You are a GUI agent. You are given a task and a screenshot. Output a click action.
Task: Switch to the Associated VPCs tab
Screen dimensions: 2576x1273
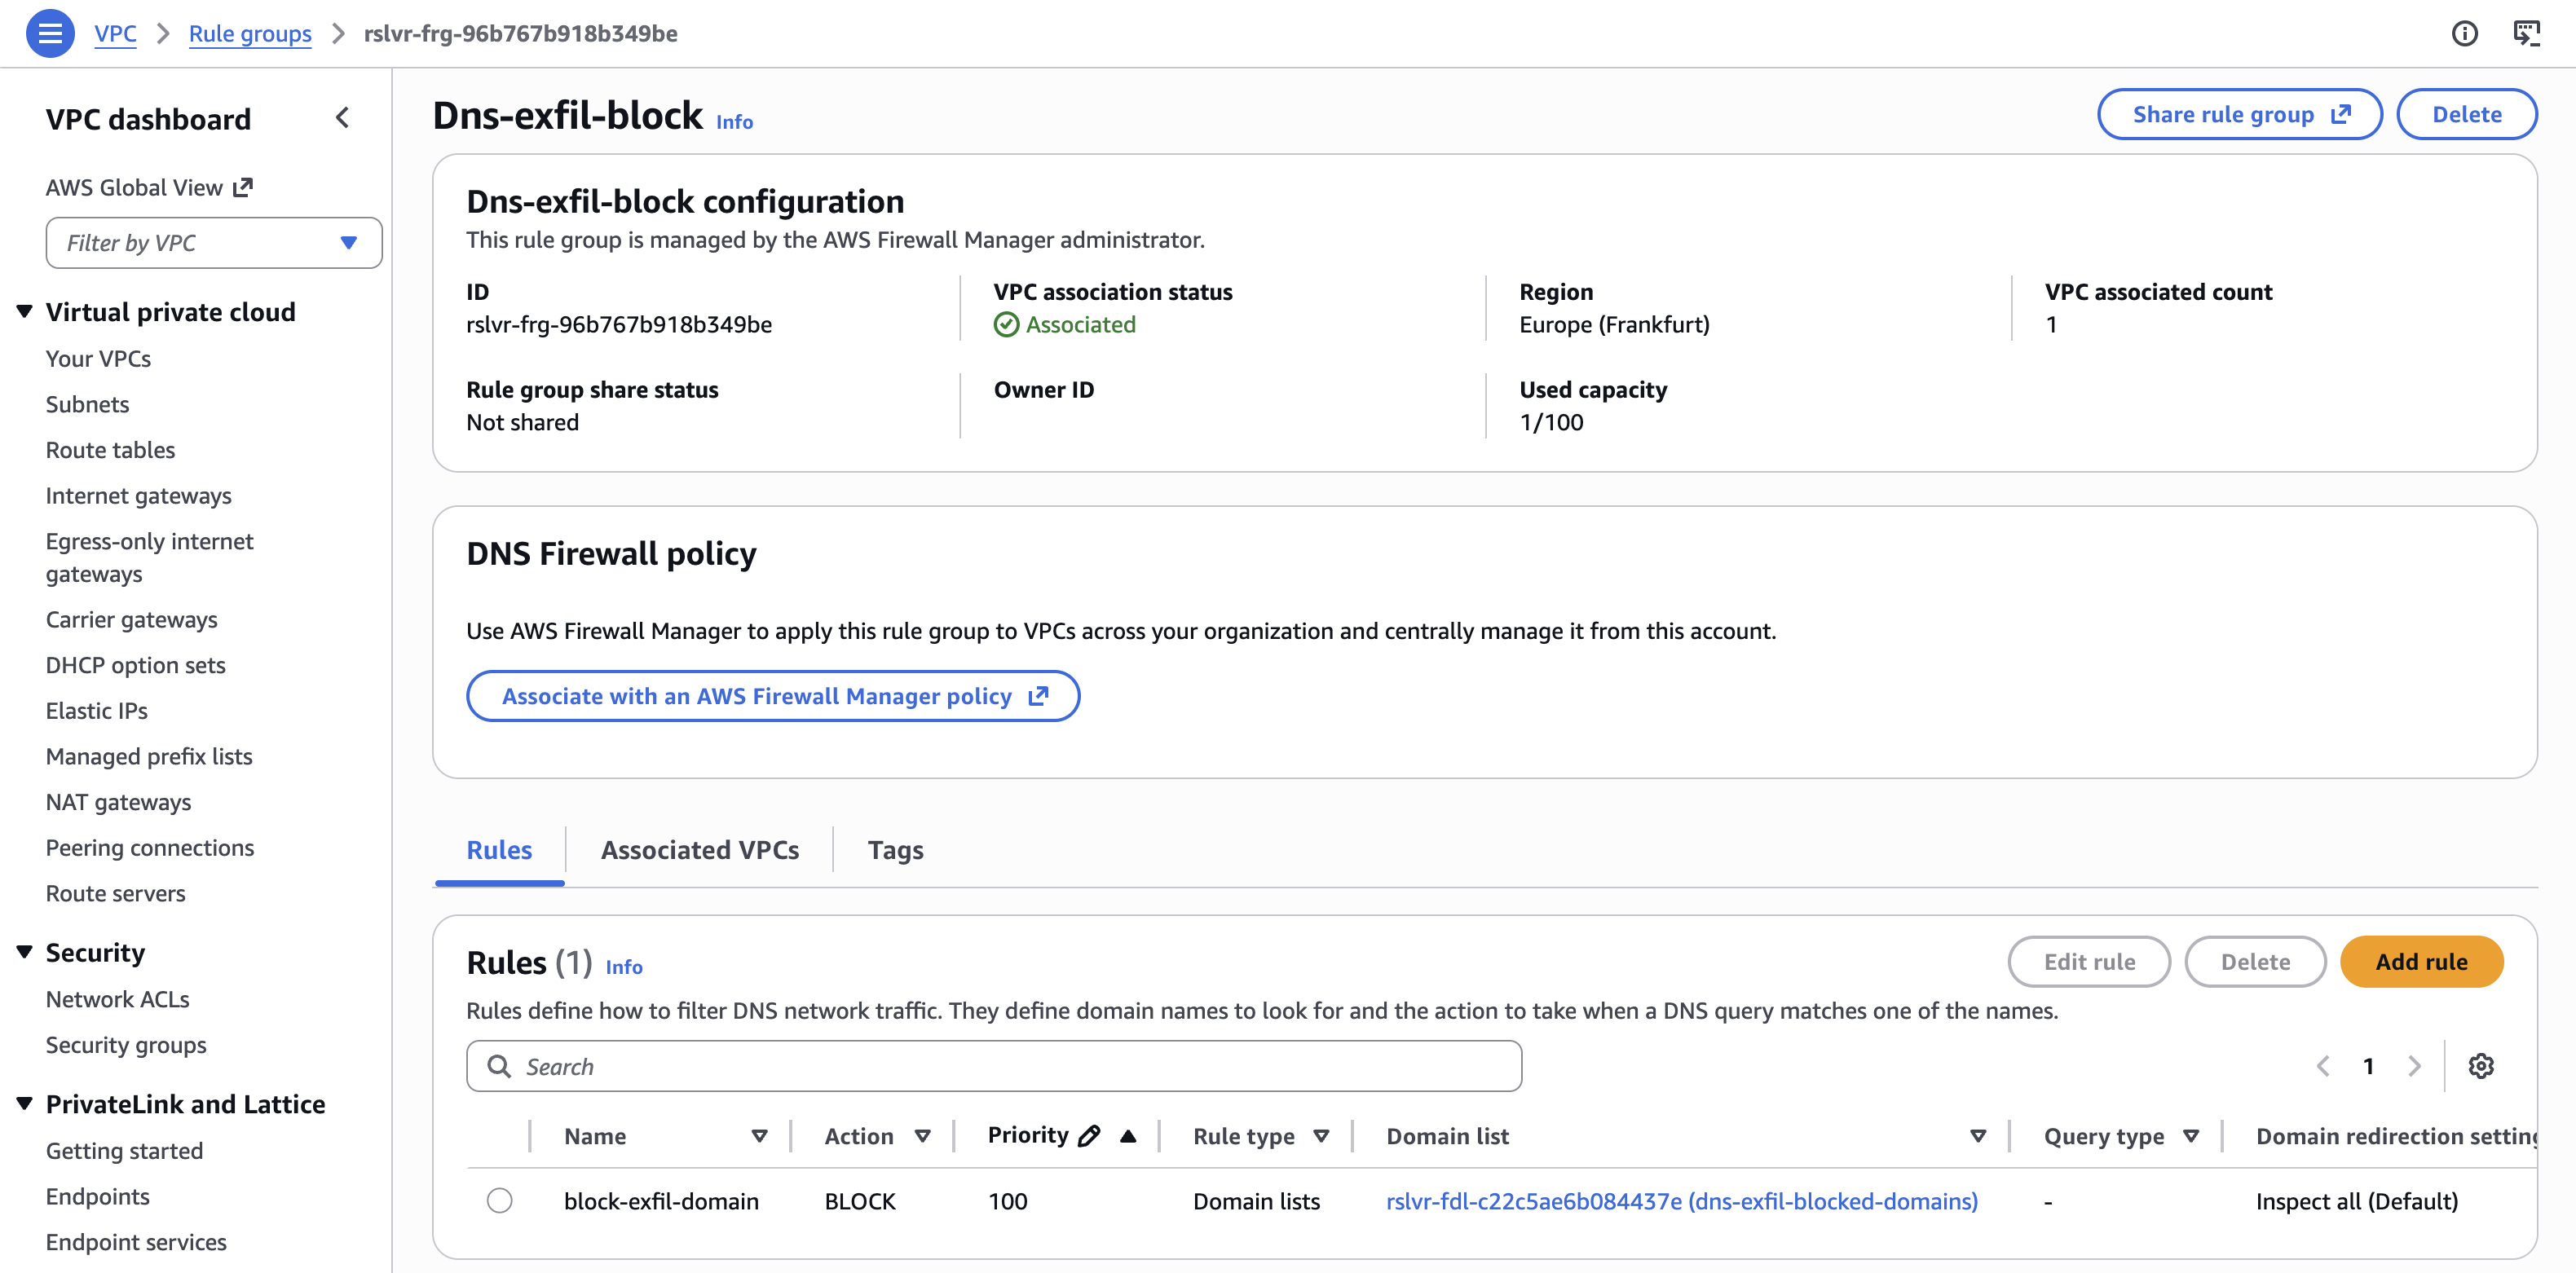click(x=699, y=850)
